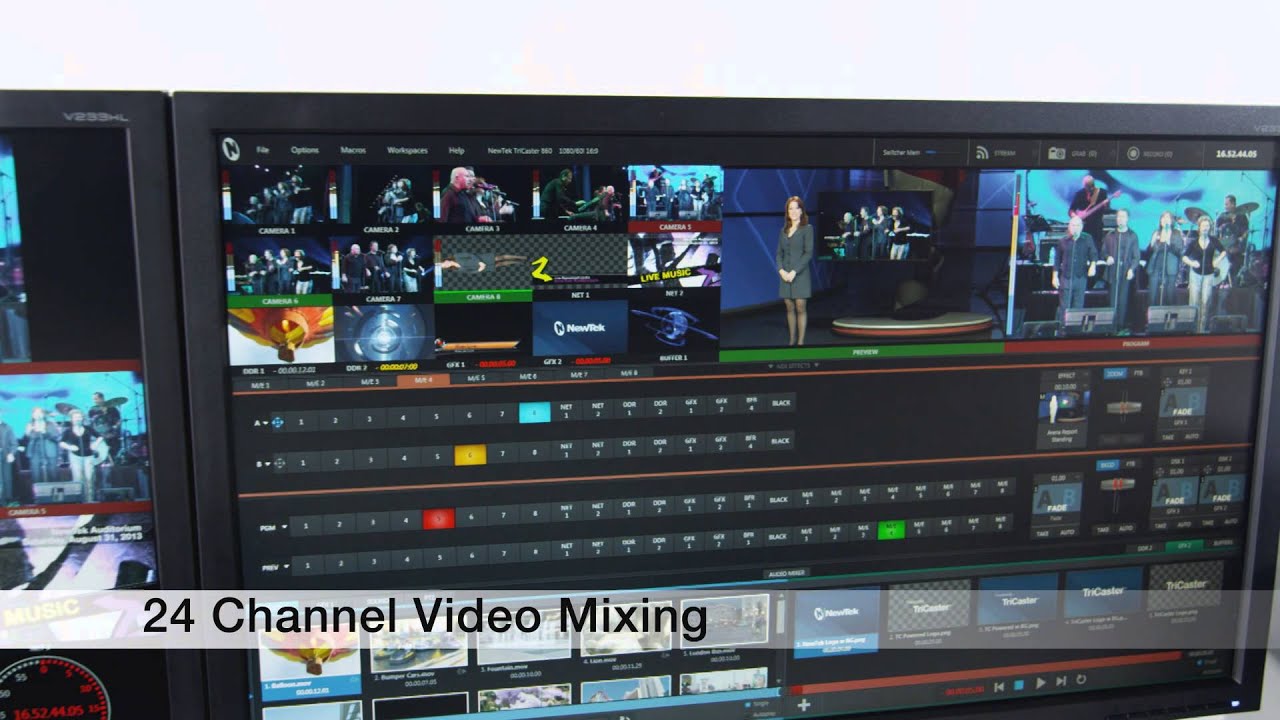Click the Stop square in the GFX player
This screenshot has height=720, width=1280.
pos(1019,684)
